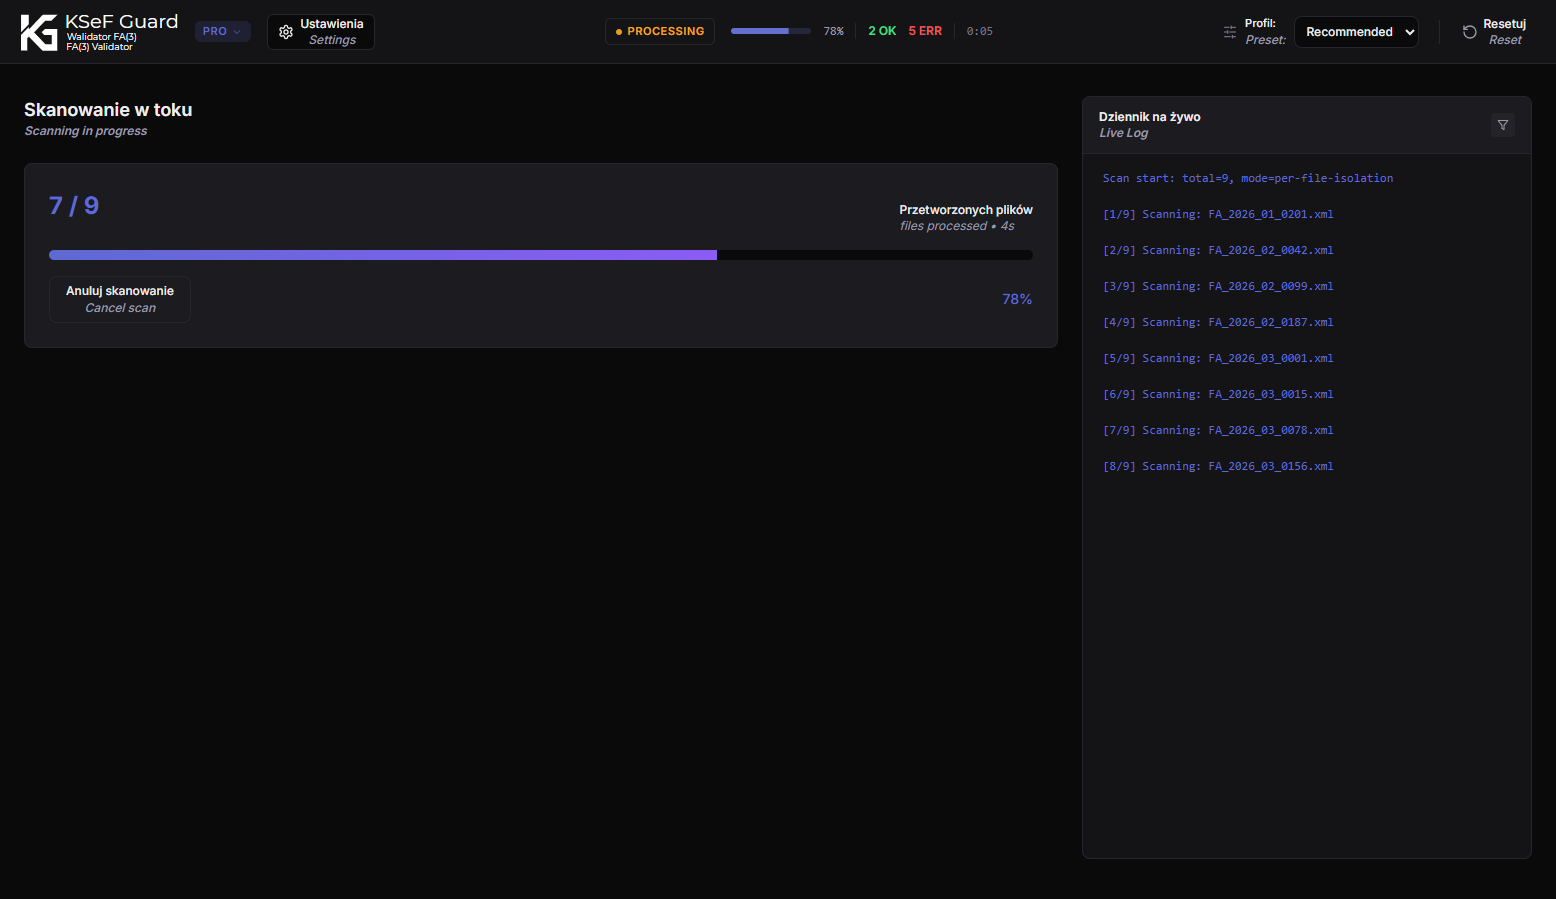Image resolution: width=1556 pixels, height=899 pixels.
Task: Click the 78% label in header
Action: [x=834, y=31]
